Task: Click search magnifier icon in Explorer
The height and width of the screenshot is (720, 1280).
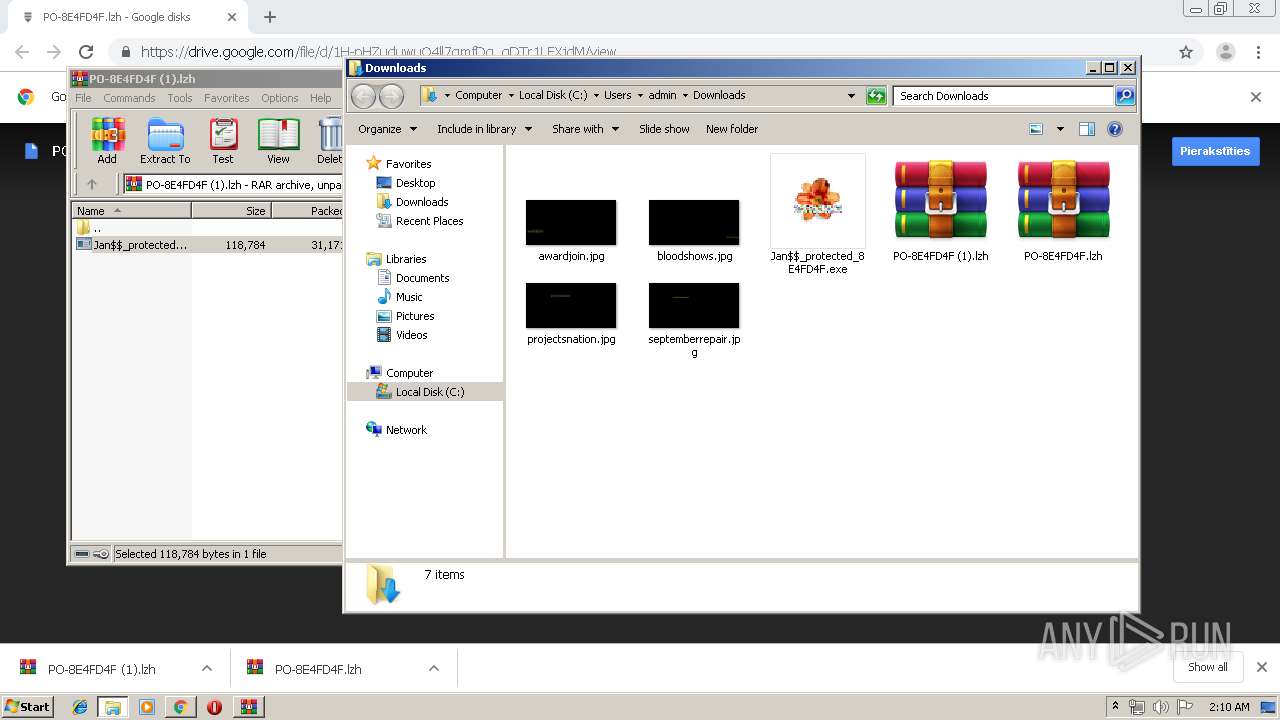Action: coord(1125,96)
